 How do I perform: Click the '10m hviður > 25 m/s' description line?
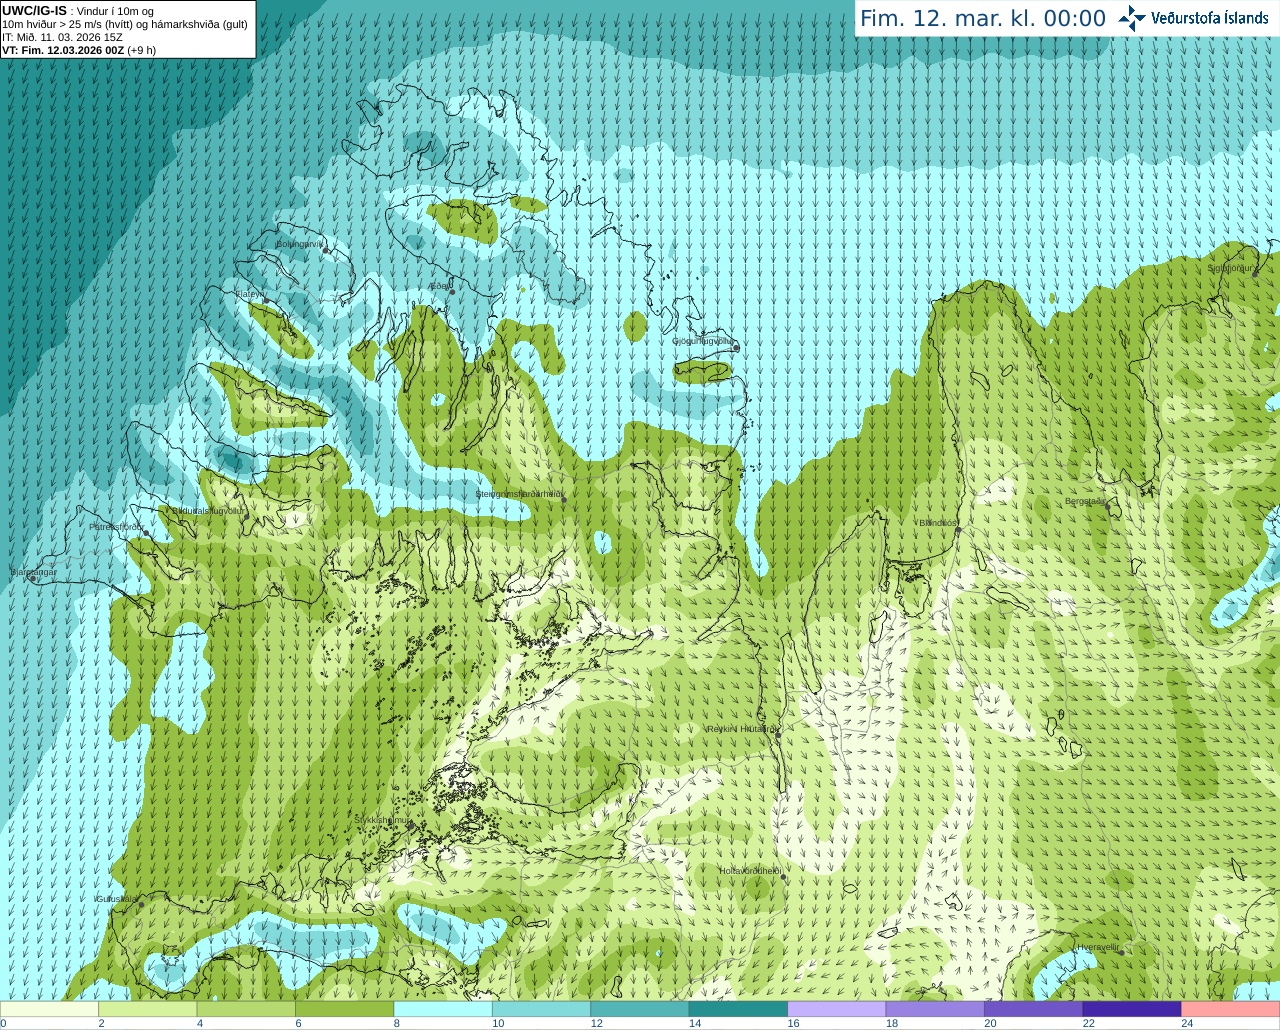(125, 24)
